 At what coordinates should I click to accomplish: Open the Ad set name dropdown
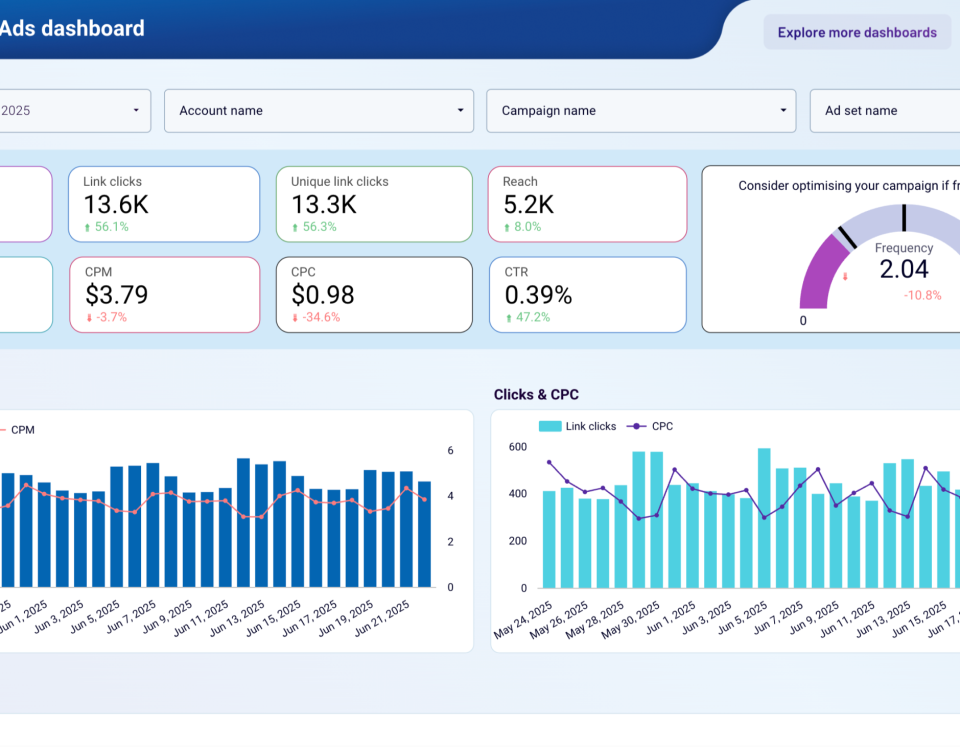point(885,111)
